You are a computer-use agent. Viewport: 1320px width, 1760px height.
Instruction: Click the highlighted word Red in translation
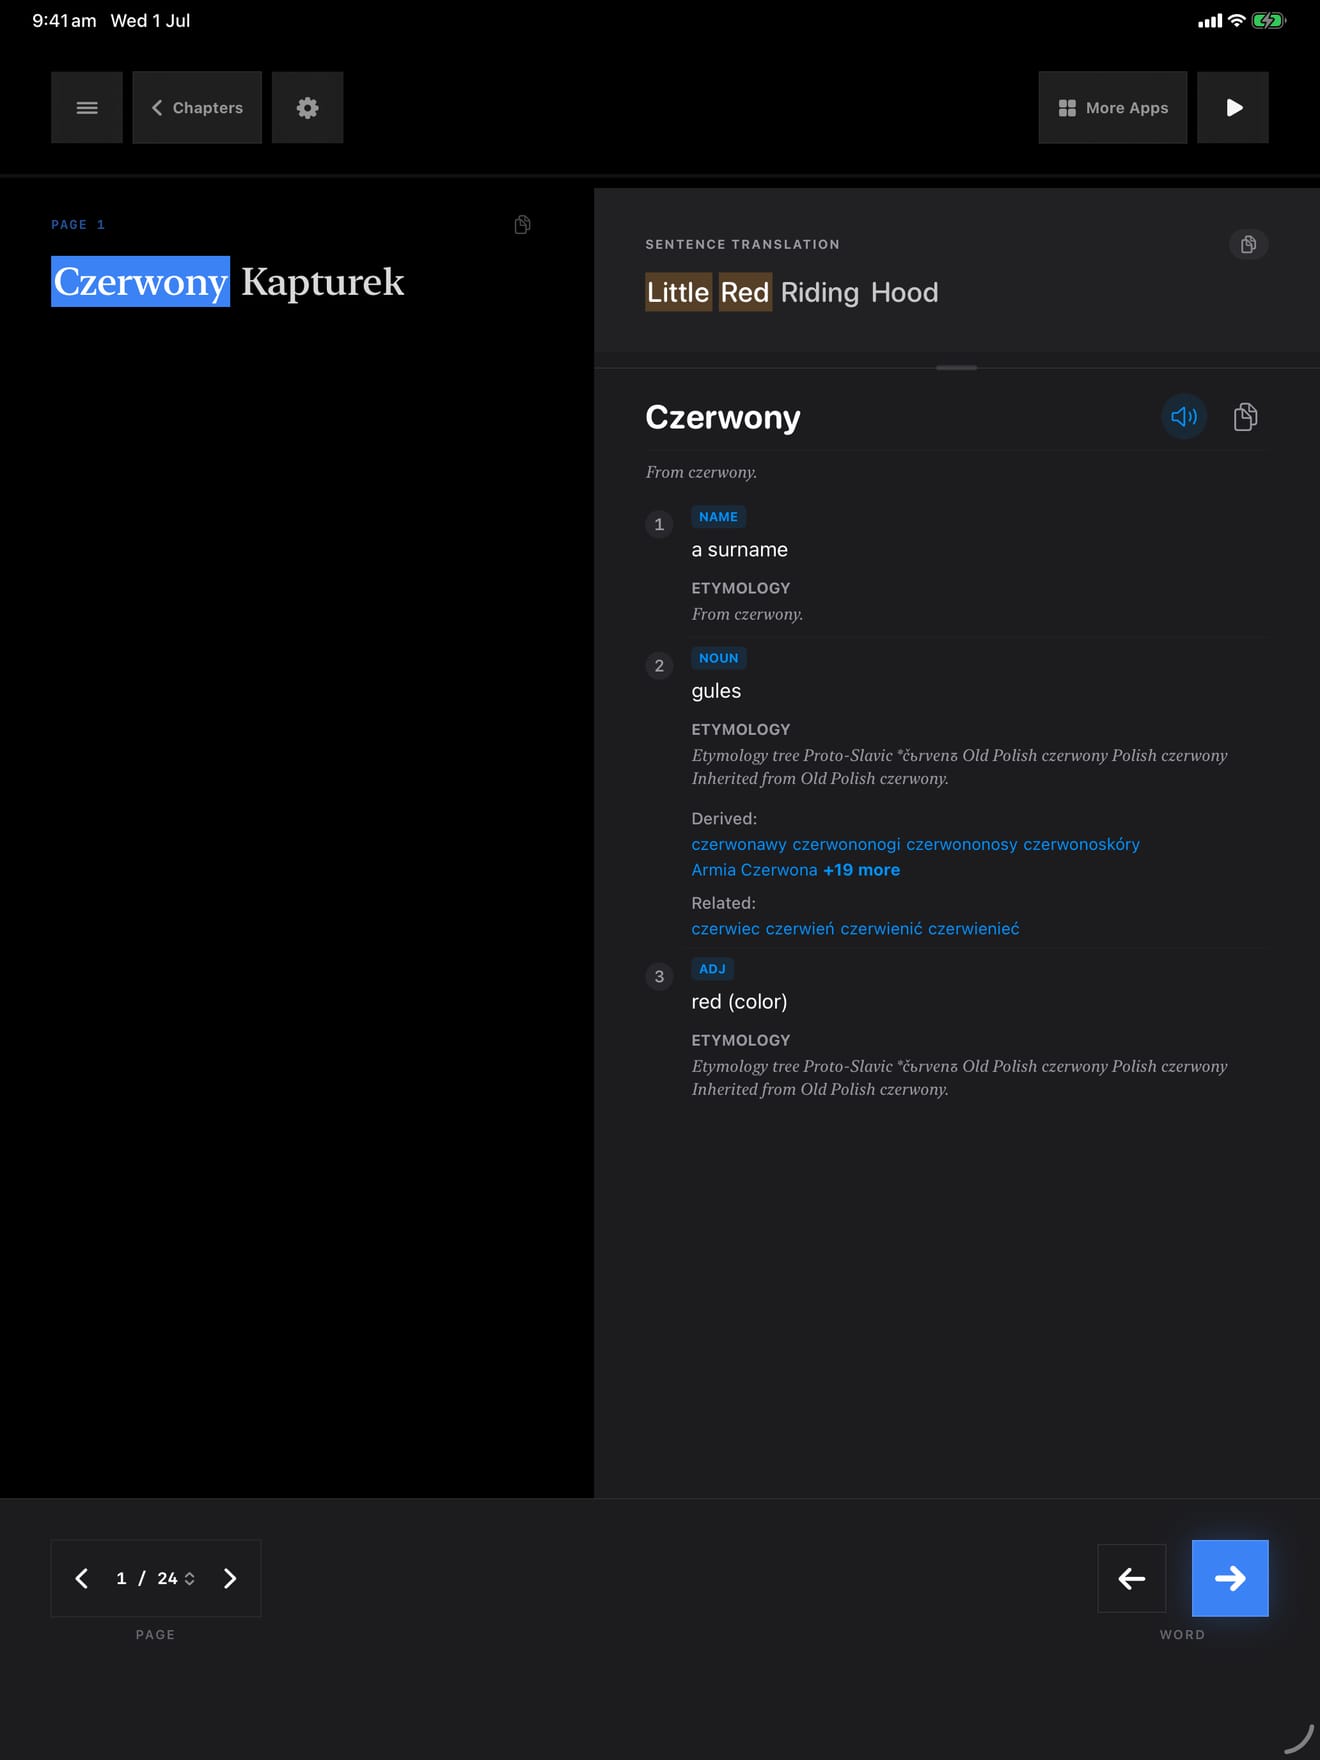(x=745, y=292)
